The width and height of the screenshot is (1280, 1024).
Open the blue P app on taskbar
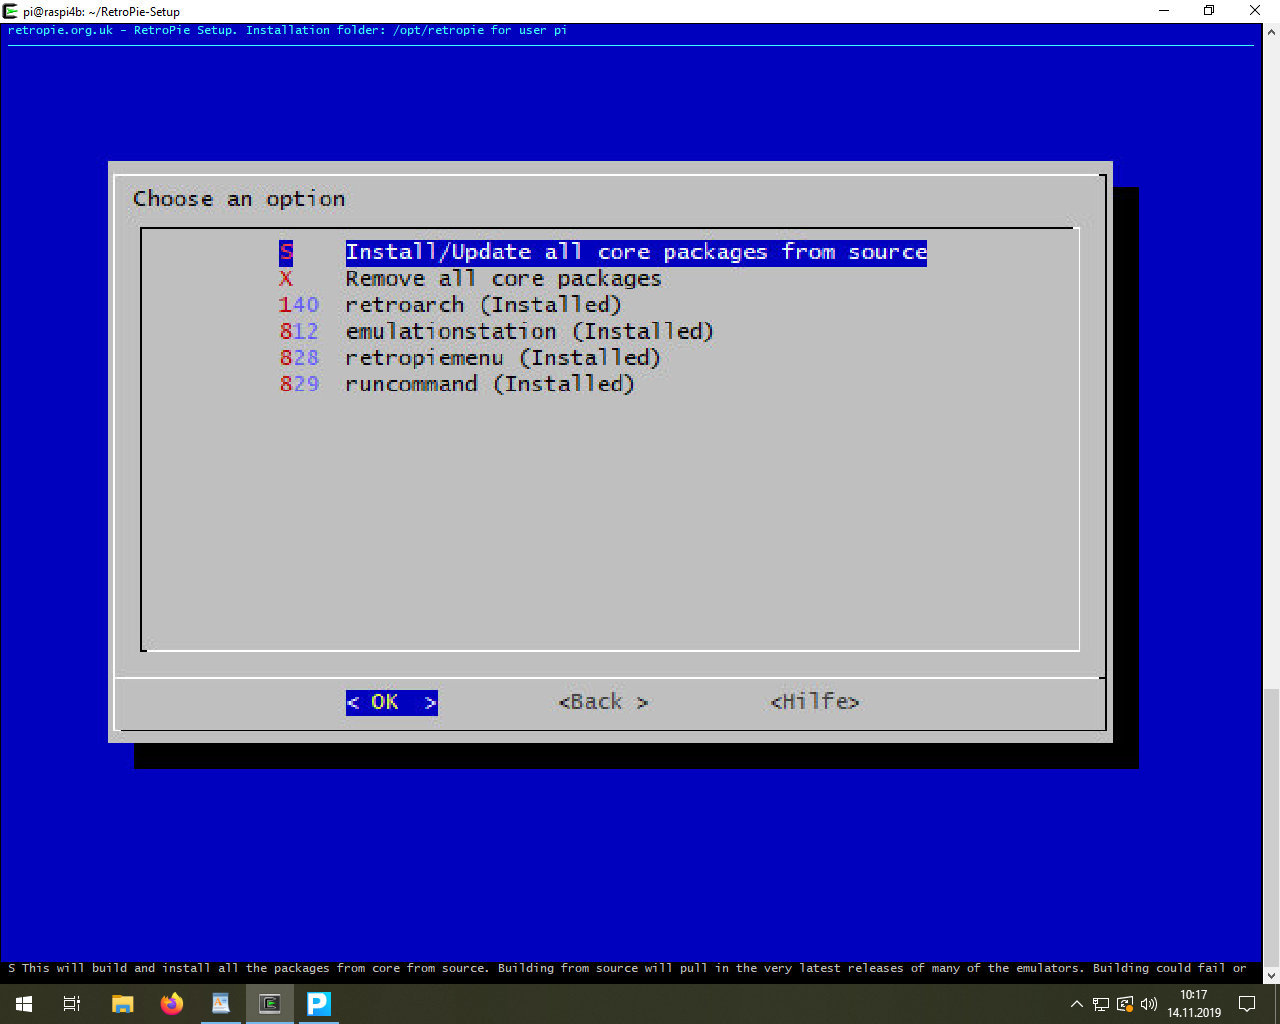(x=319, y=1004)
